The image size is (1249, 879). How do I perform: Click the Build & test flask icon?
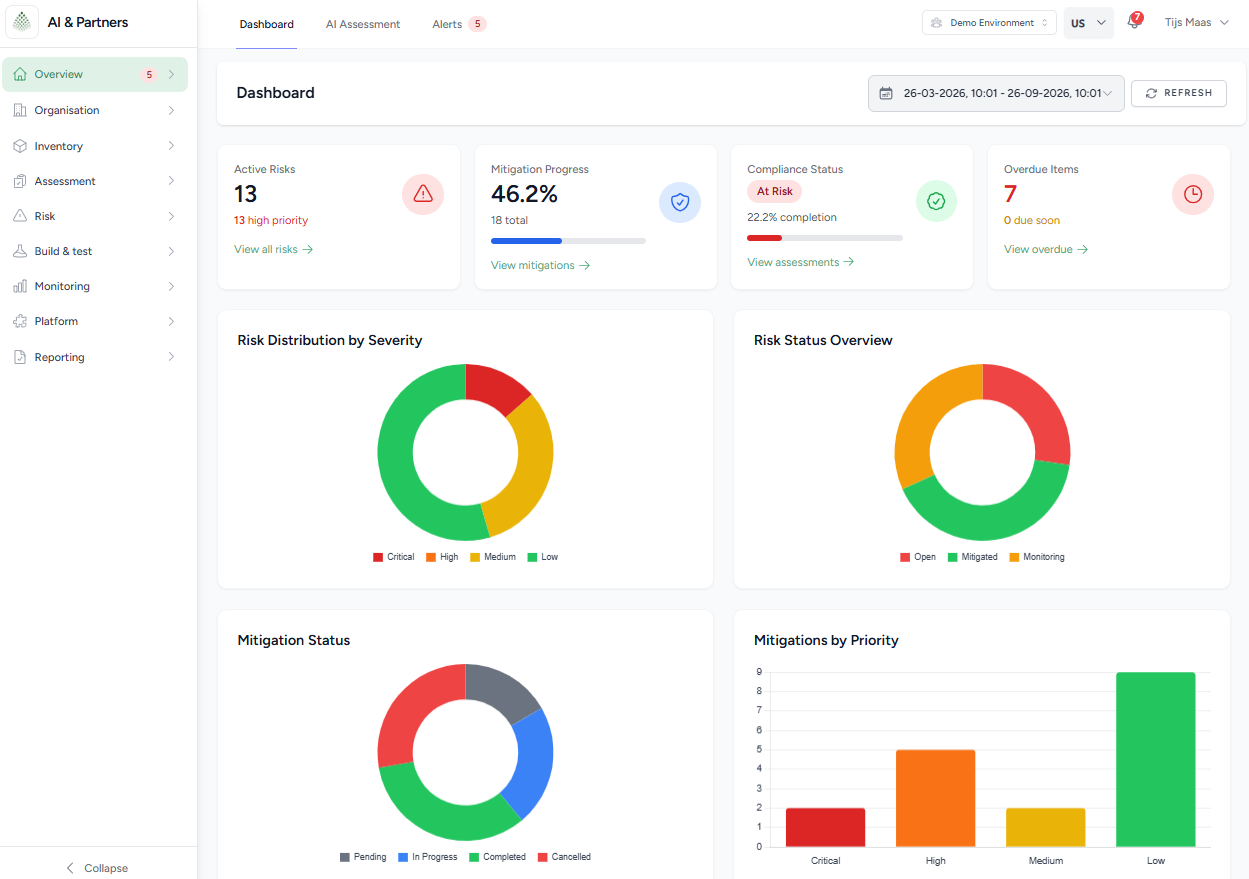click(x=20, y=251)
